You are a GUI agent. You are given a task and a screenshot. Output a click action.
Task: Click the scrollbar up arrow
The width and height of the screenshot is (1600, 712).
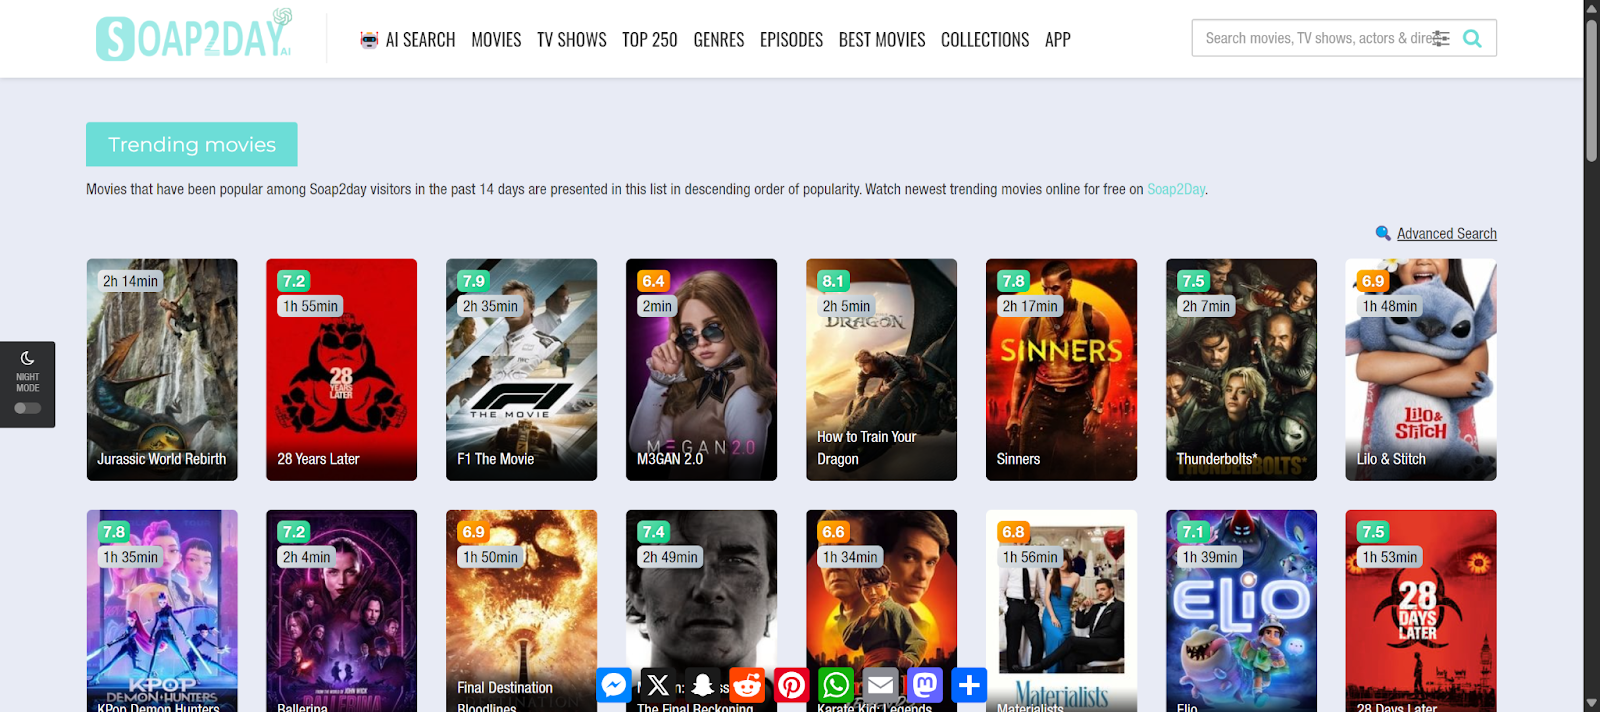coord(1592,8)
